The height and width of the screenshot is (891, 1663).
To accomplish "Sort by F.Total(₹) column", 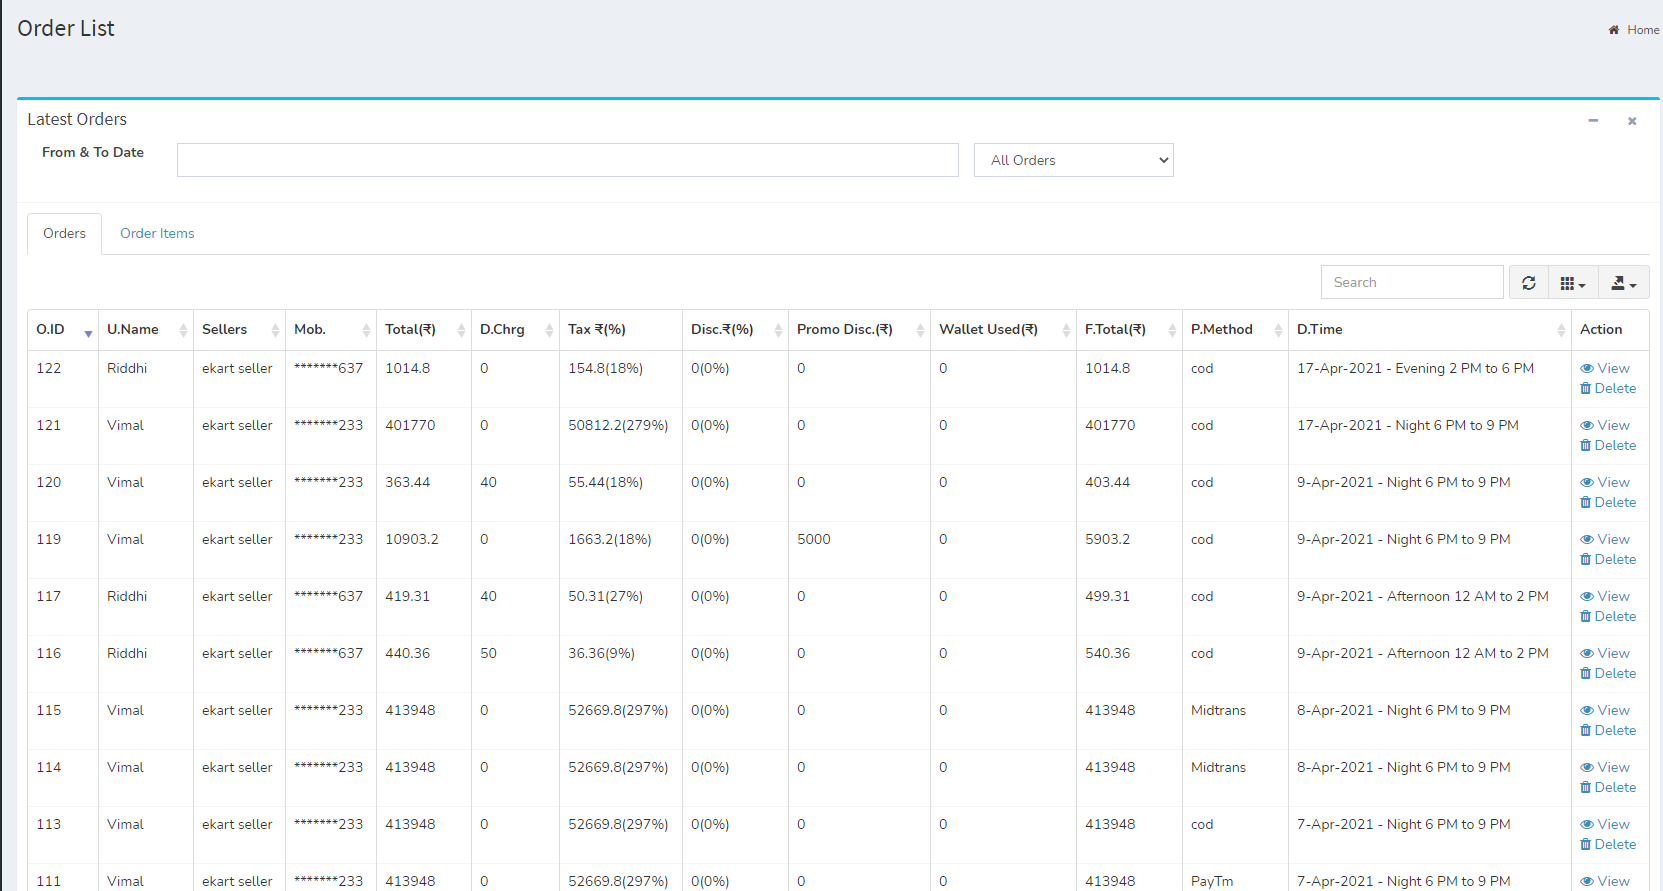I will 1129,330.
